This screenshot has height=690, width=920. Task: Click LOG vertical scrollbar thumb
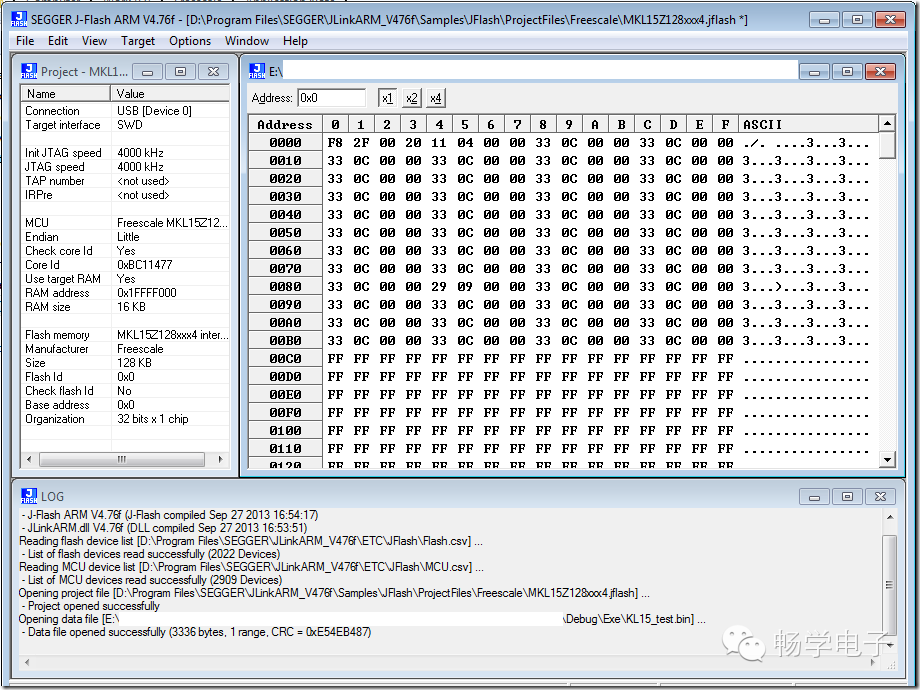click(889, 584)
